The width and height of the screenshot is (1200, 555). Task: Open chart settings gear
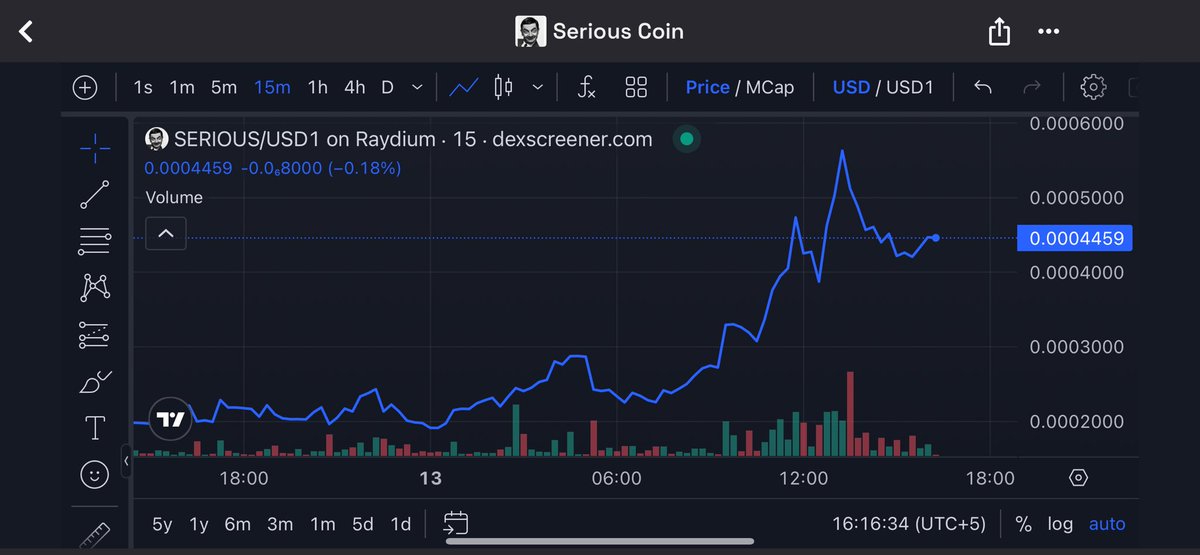(1093, 88)
